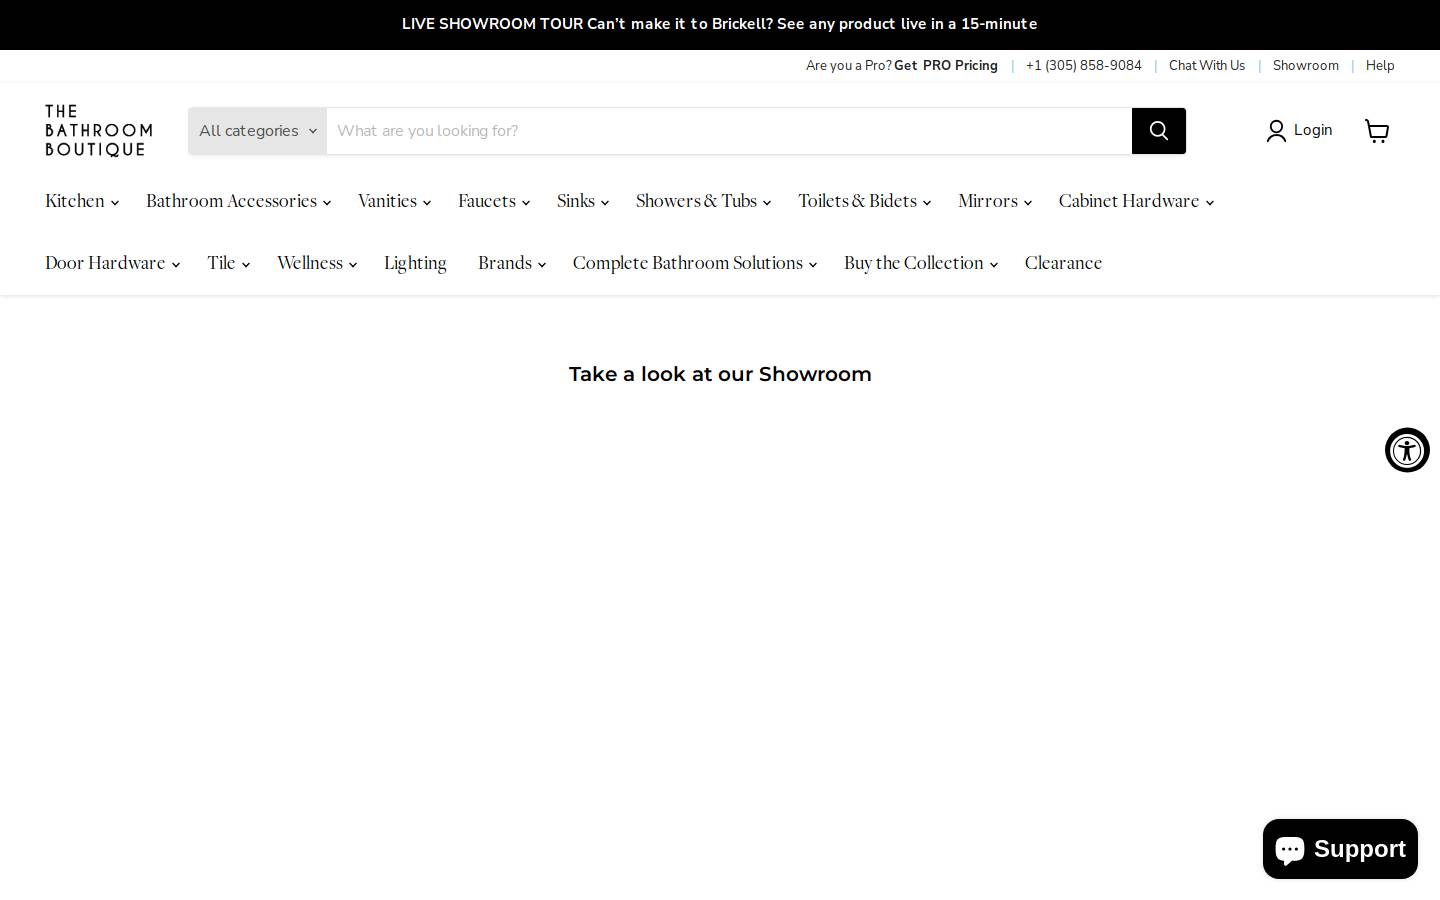Expand Complete Bathroom Solutions menu
The width and height of the screenshot is (1440, 900).
coord(695,263)
